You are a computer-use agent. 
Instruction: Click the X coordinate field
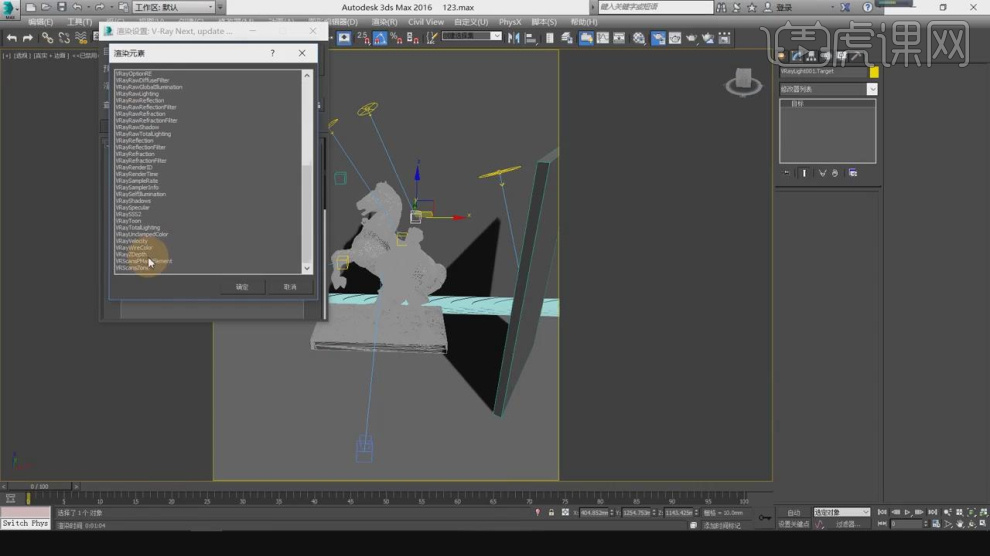(594, 512)
